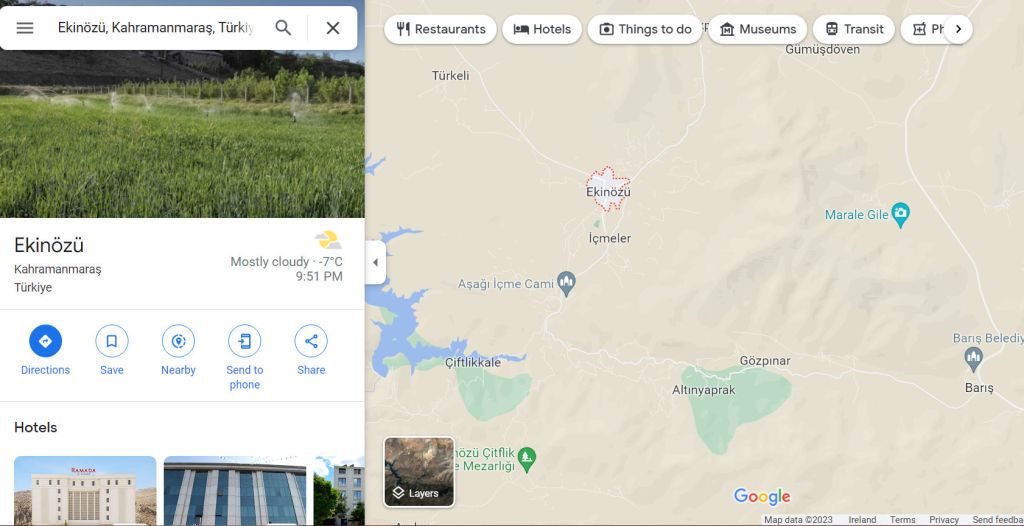Click the Ekinözü search input field
The width and height of the screenshot is (1024, 526).
155,28
